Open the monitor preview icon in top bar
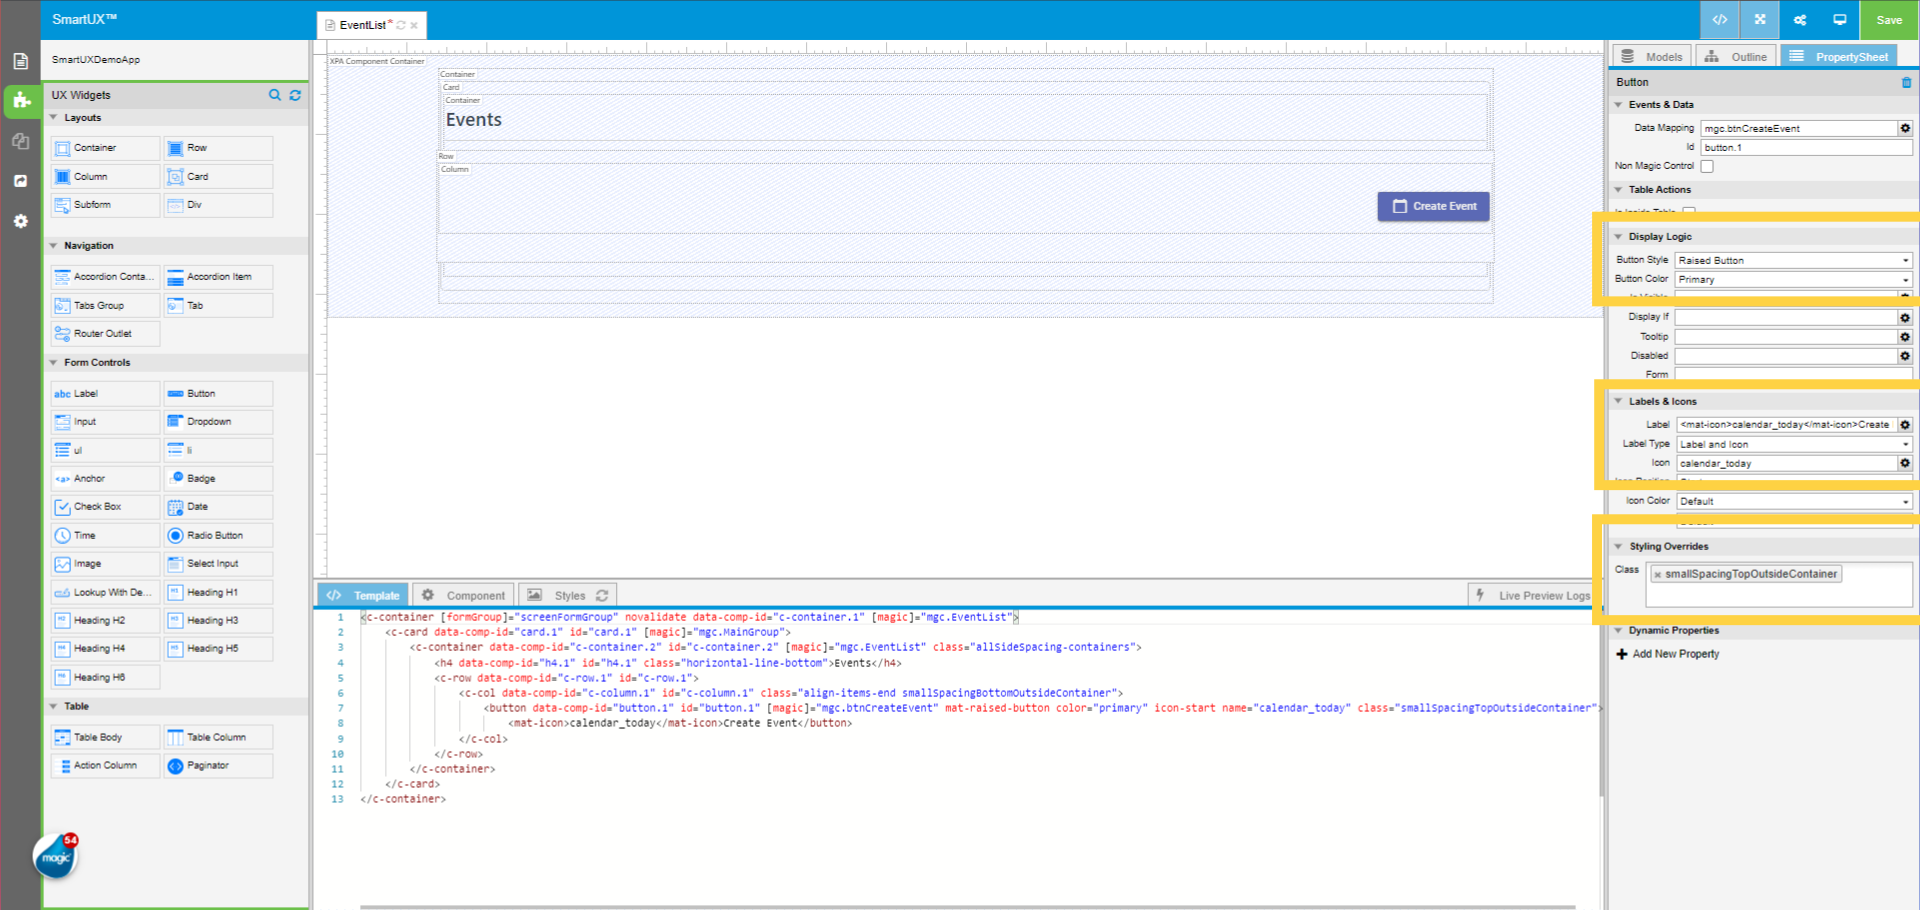This screenshot has width=1920, height=910. coord(1840,20)
